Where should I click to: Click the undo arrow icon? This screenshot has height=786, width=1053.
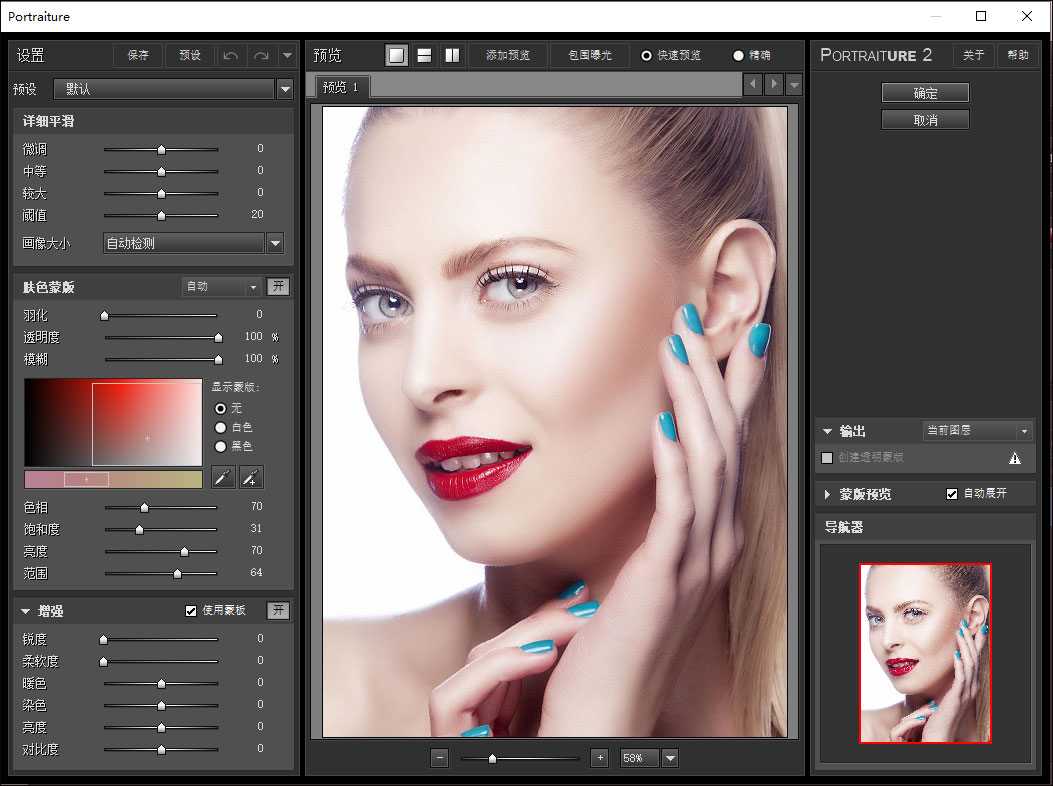click(231, 55)
